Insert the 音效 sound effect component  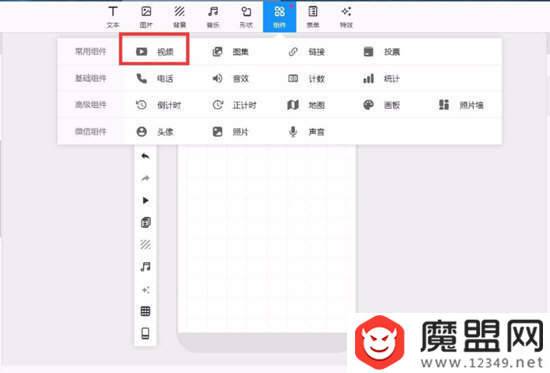pyautogui.click(x=230, y=78)
